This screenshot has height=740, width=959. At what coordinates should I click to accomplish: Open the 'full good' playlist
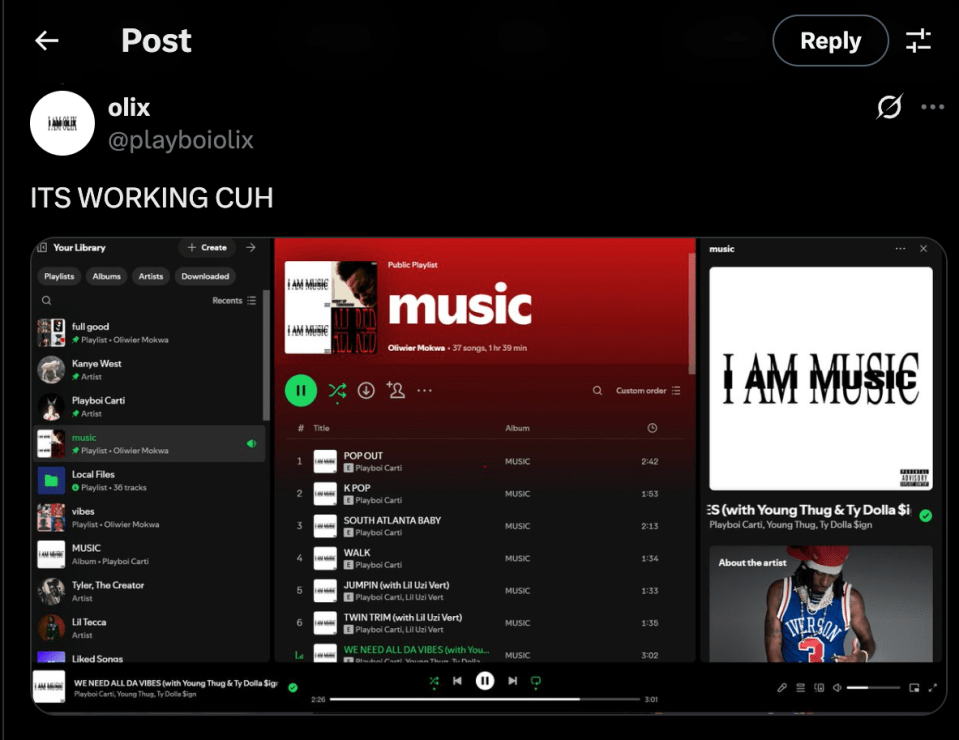(150, 333)
